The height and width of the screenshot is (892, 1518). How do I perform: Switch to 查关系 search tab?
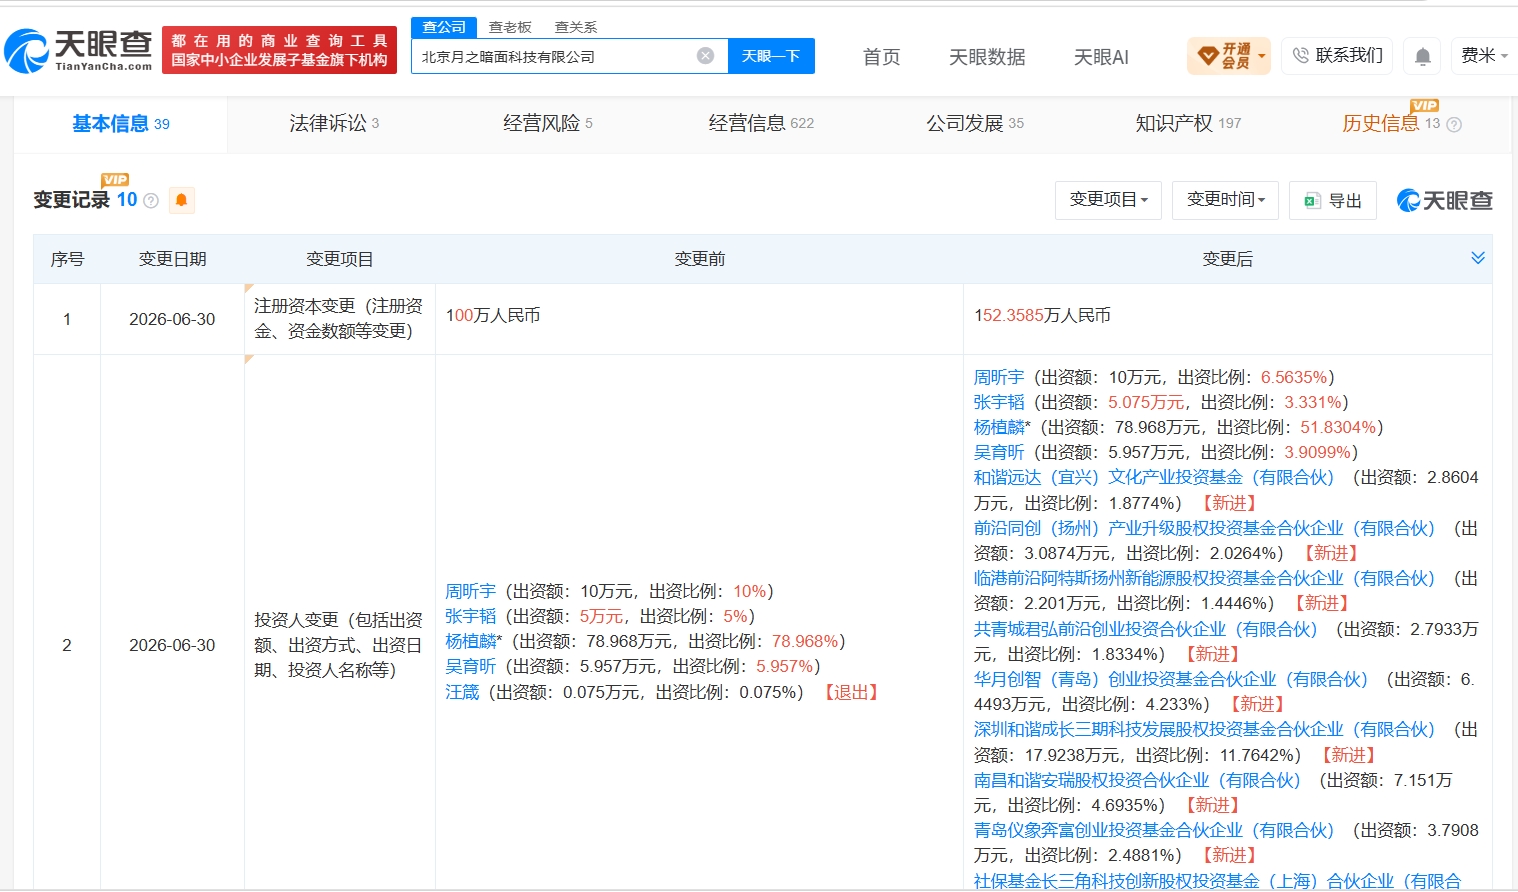(576, 27)
